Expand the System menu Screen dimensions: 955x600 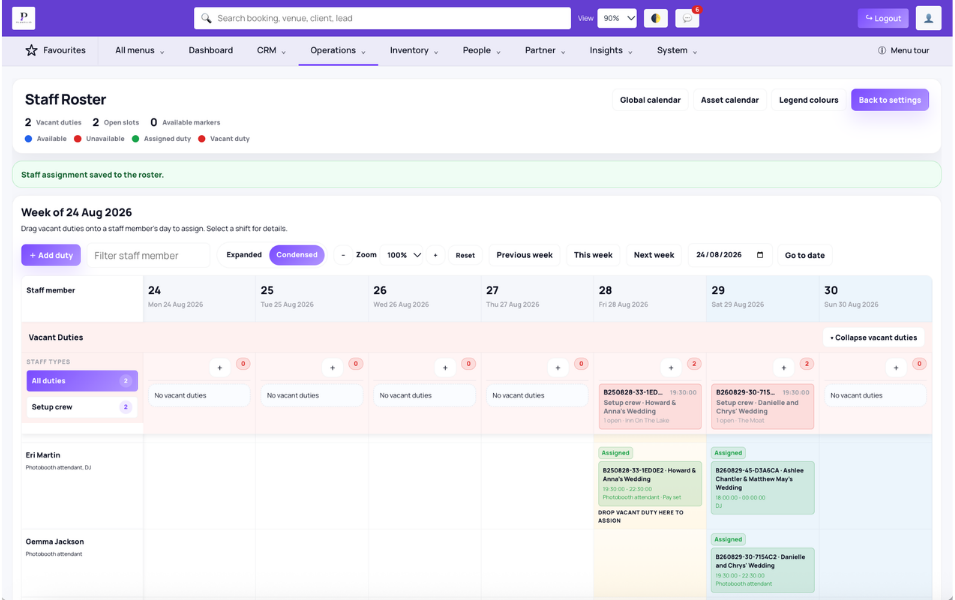point(677,51)
